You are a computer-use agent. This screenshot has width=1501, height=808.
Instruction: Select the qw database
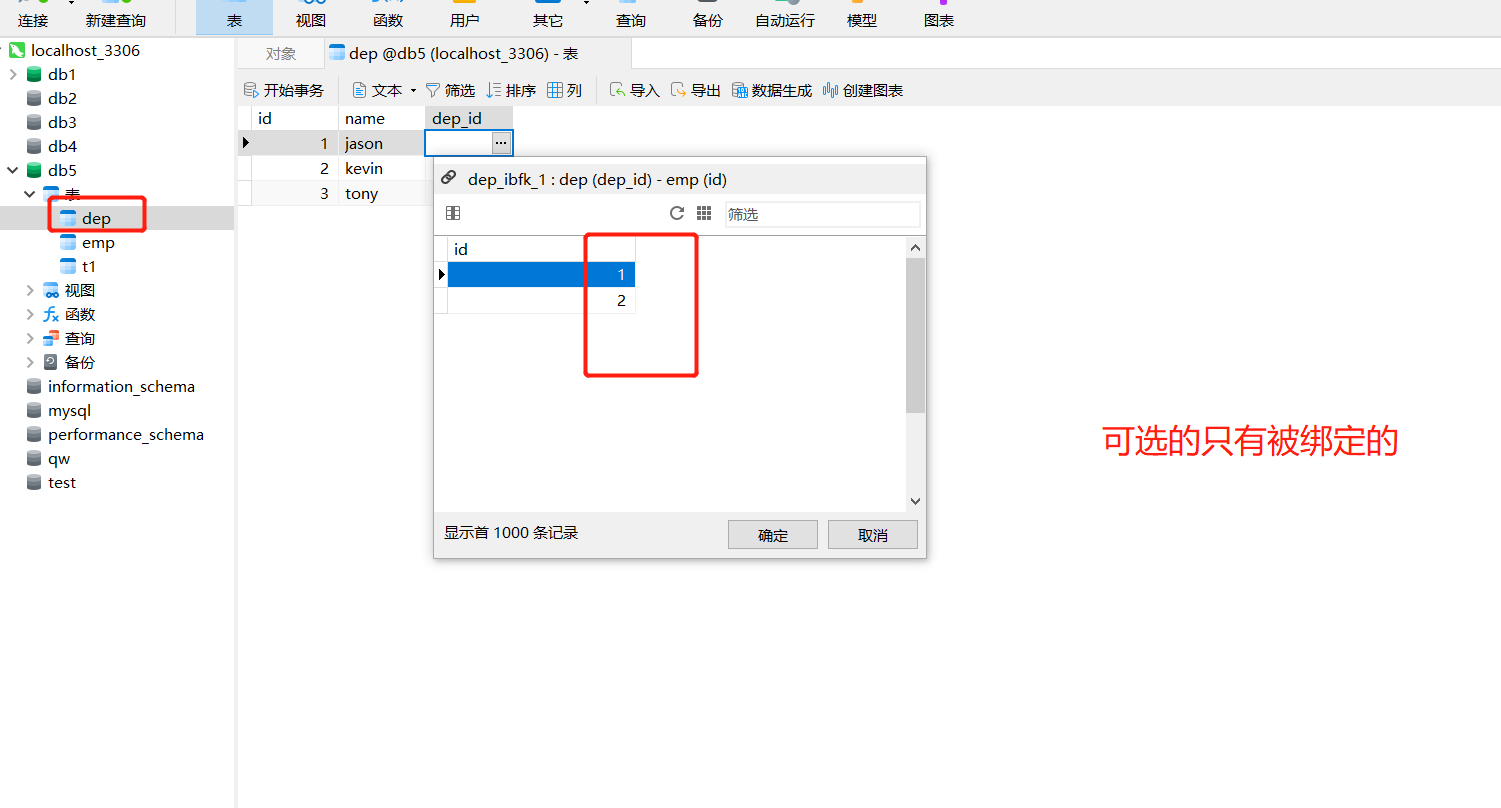[x=59, y=458]
